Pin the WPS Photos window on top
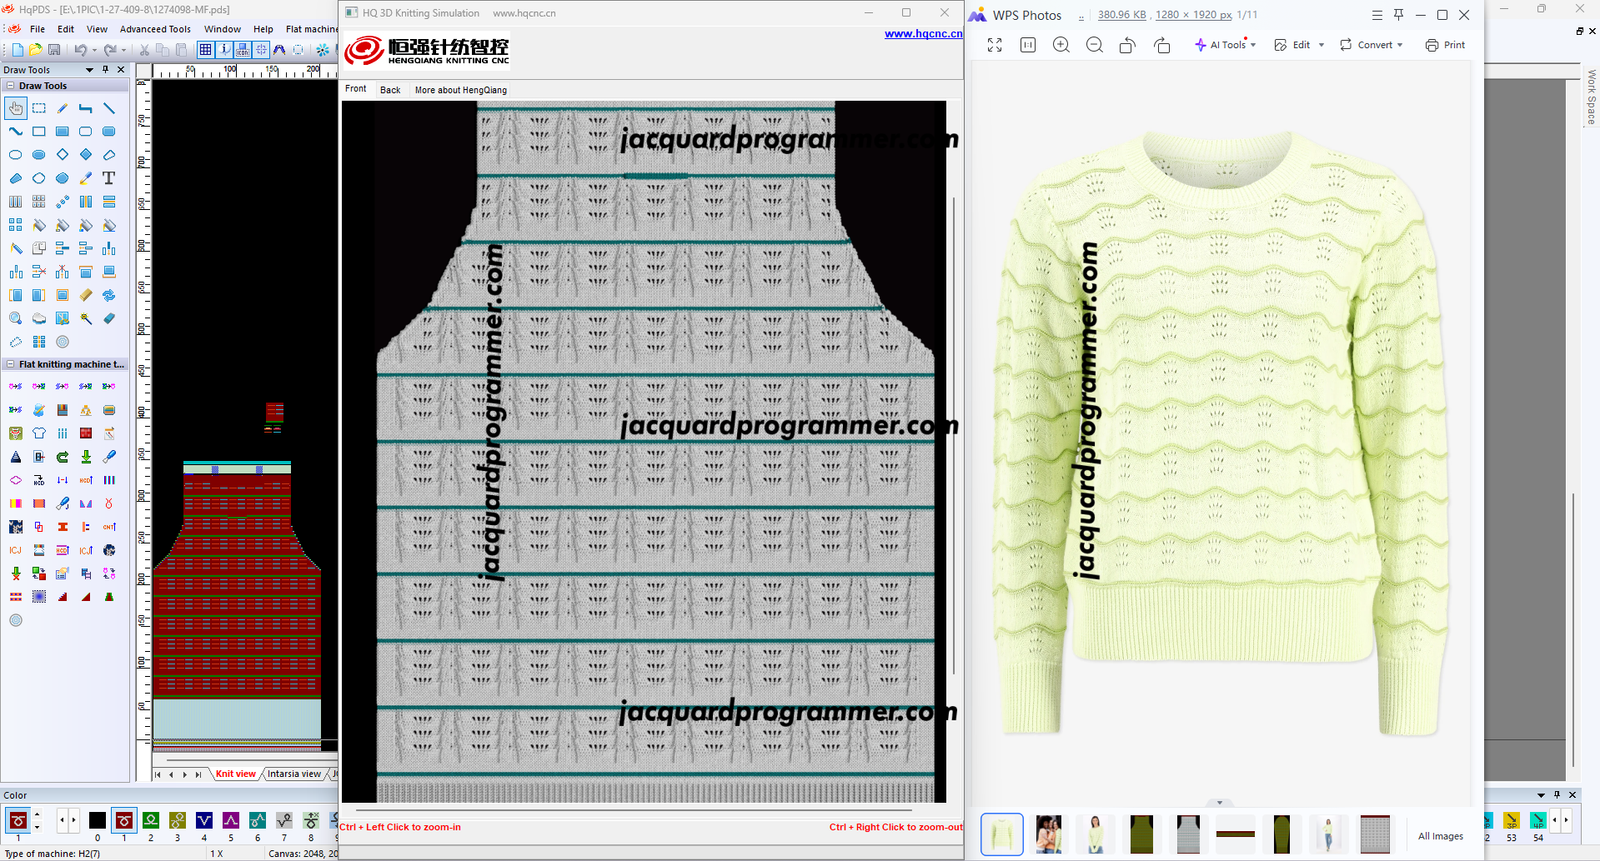Viewport: 1600px width, 861px height. [1398, 15]
